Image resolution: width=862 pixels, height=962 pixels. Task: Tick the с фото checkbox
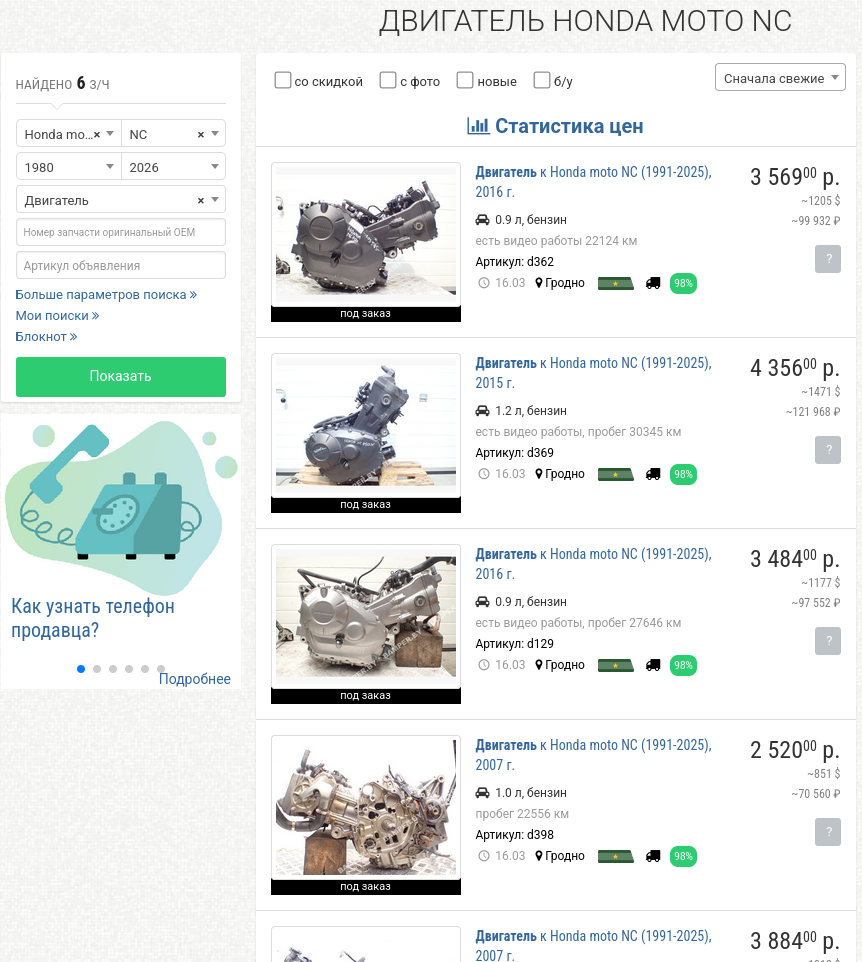point(388,80)
